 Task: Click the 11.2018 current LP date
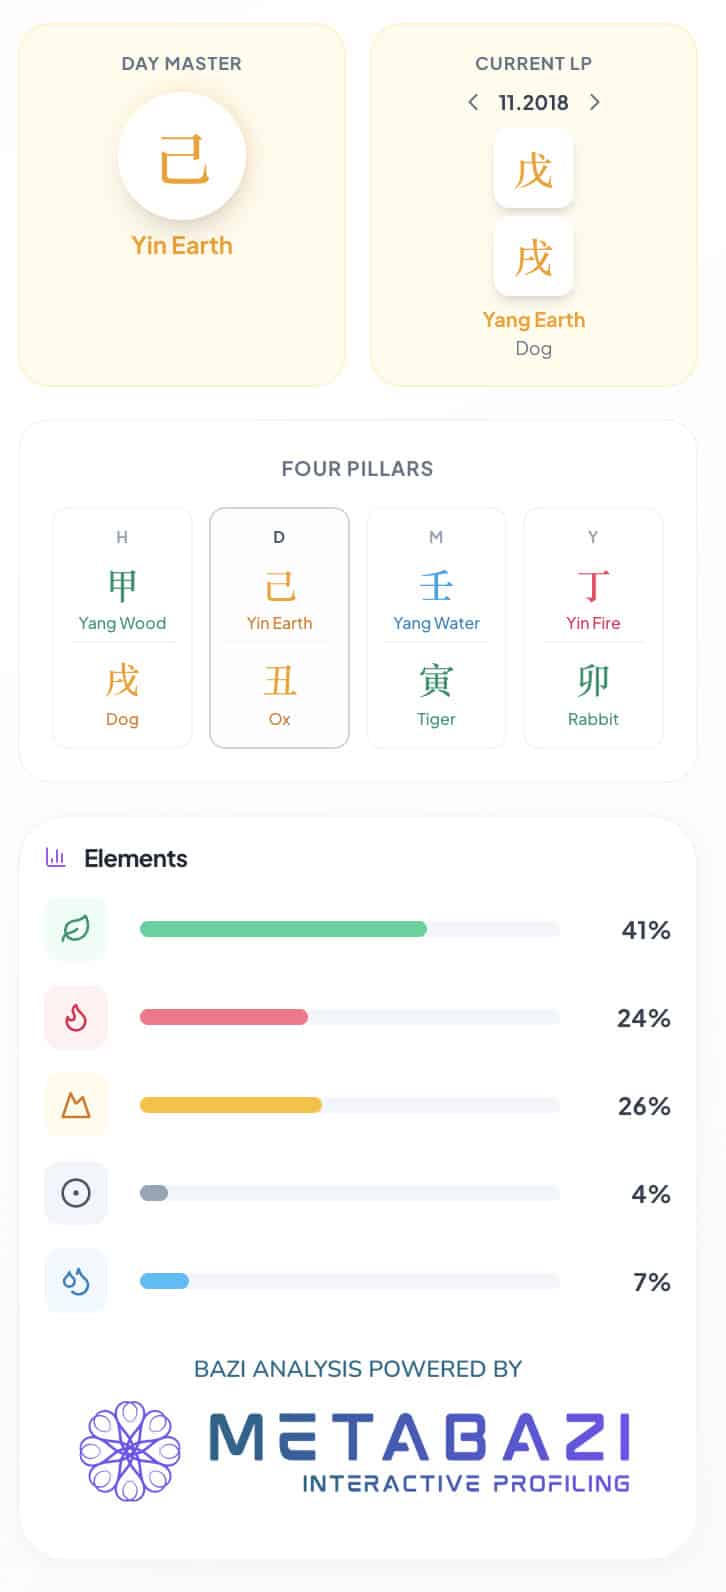pyautogui.click(x=533, y=102)
